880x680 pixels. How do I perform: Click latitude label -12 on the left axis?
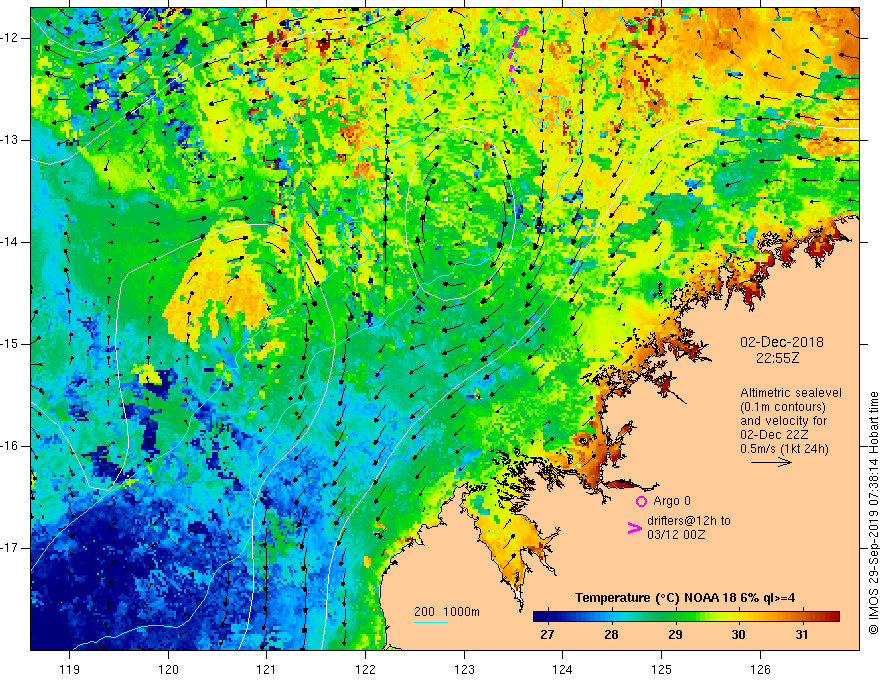(x=10, y=38)
